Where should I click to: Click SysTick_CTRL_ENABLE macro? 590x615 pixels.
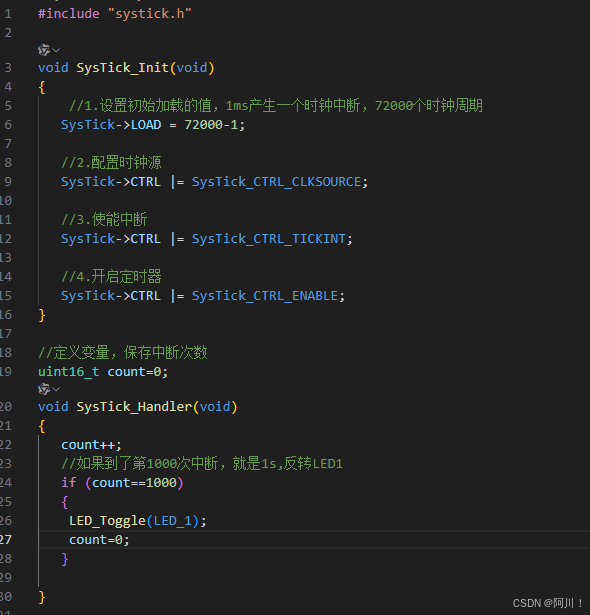265,296
